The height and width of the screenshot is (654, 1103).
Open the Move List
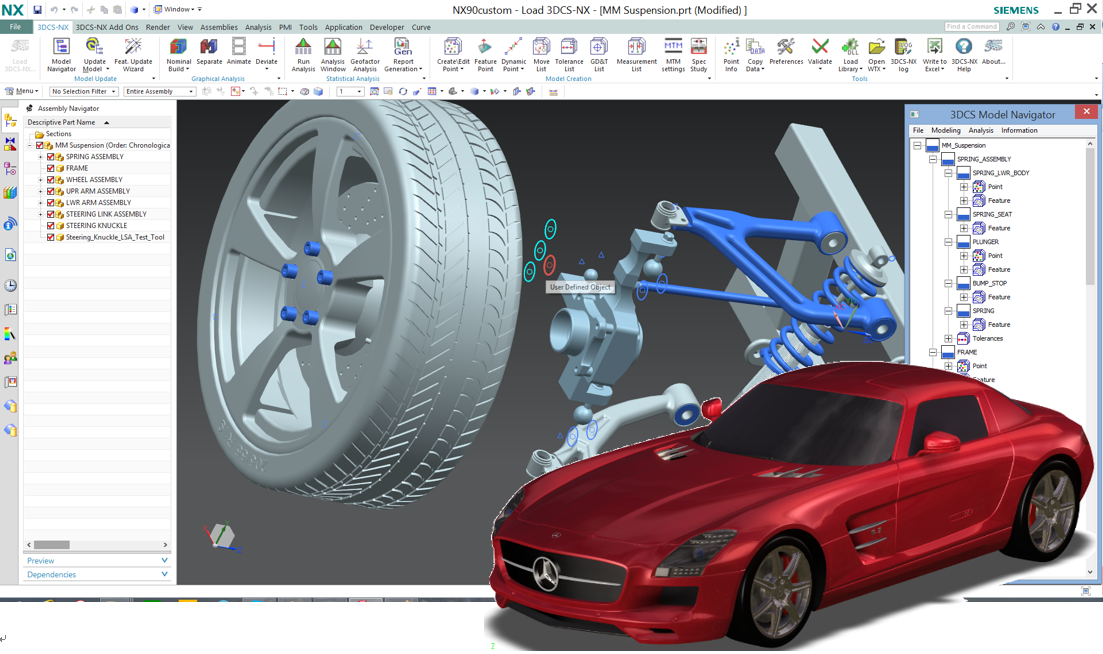click(x=541, y=54)
